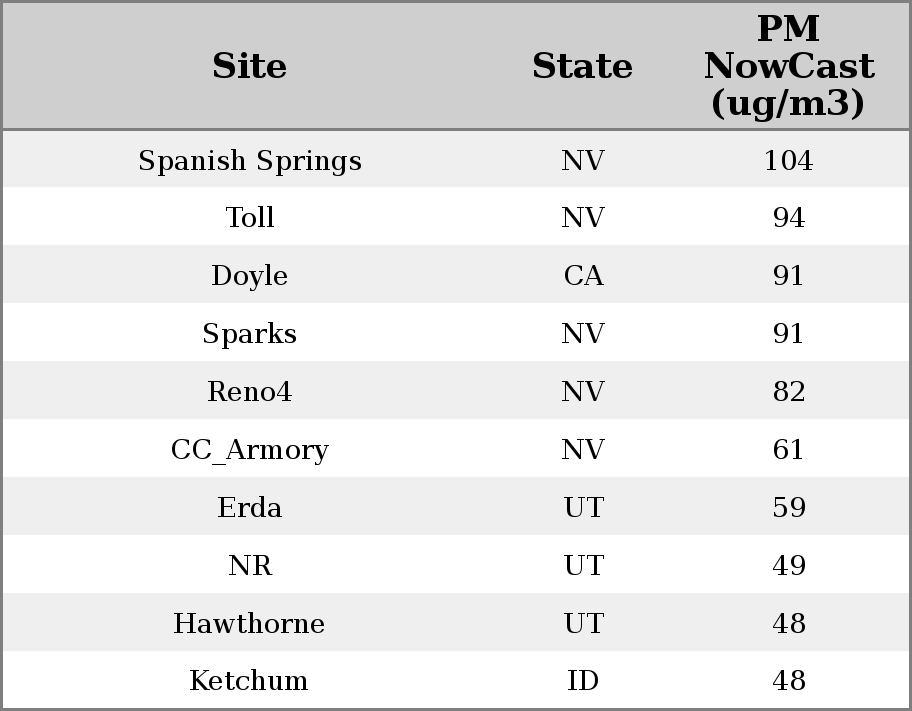Select the Spanish Springs site cell

pos(250,161)
